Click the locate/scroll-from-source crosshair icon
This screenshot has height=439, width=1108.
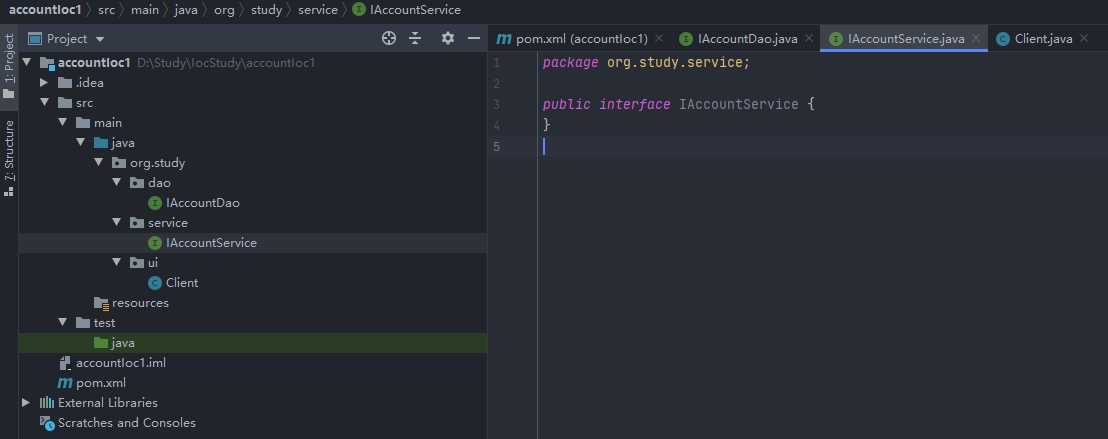click(389, 39)
